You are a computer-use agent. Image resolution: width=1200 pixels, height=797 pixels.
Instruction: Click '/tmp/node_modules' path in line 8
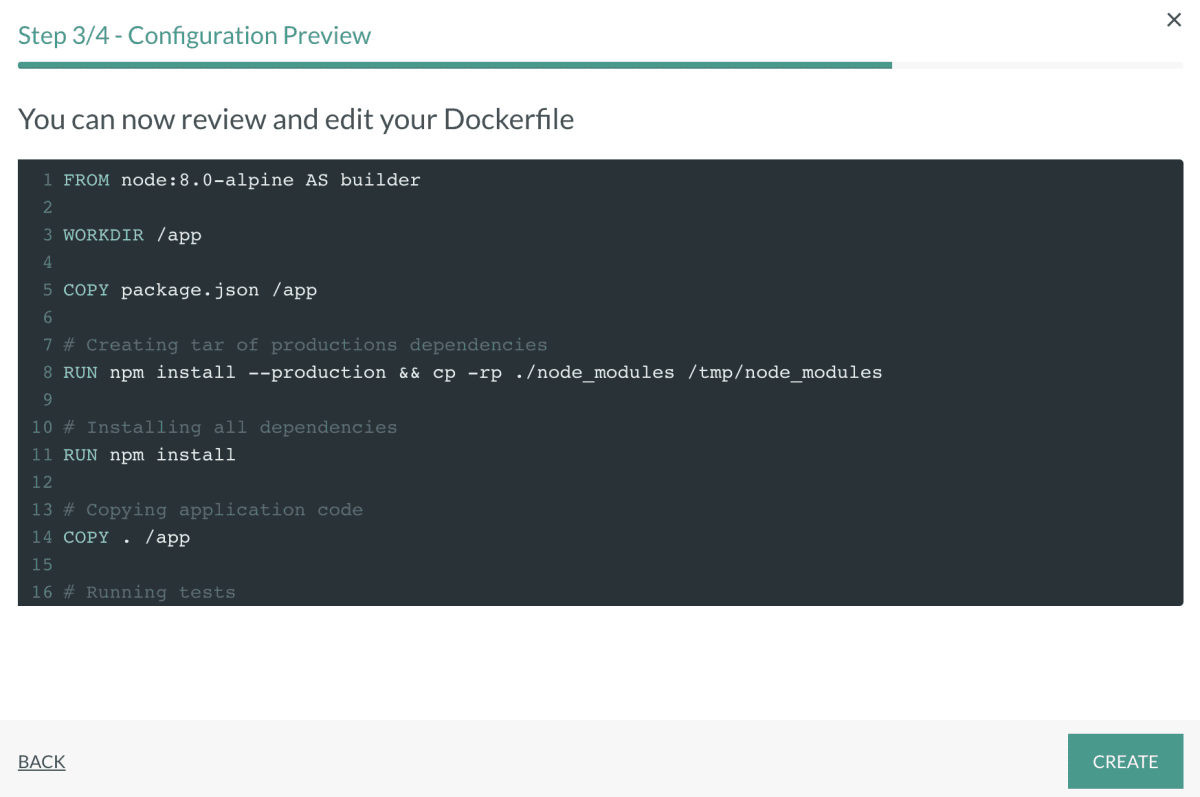coord(784,372)
